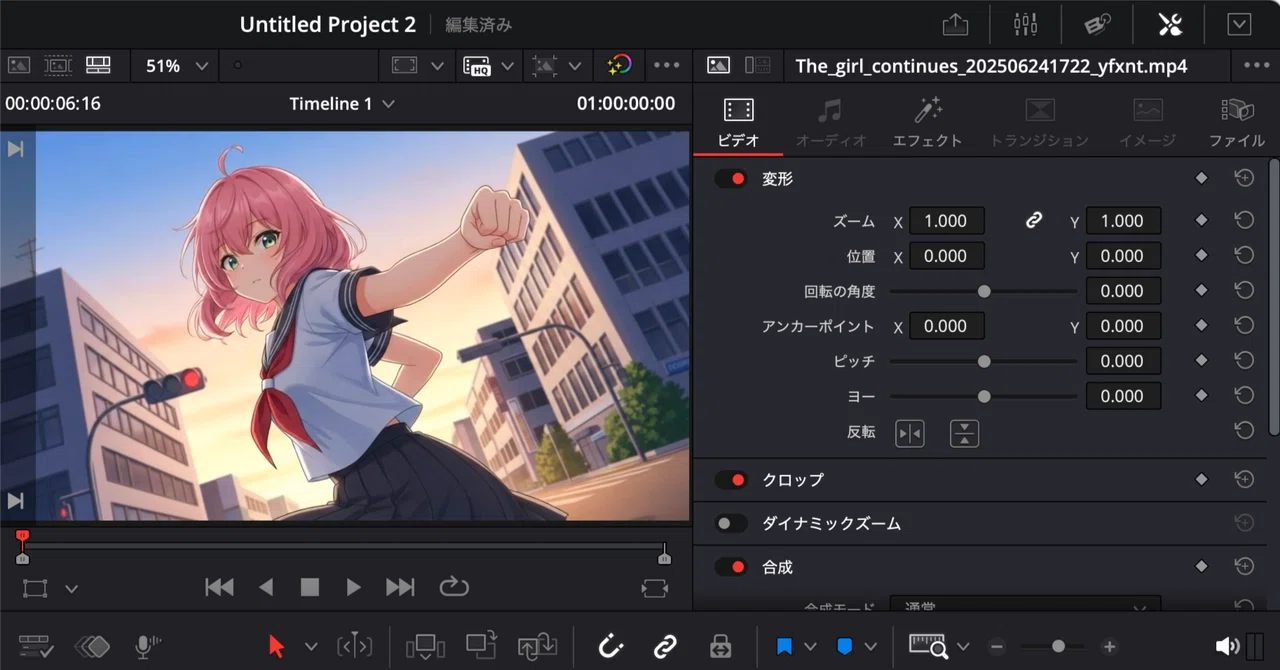Click the timeline zoom magnifier icon
The width and height of the screenshot is (1280, 670).
(929, 647)
